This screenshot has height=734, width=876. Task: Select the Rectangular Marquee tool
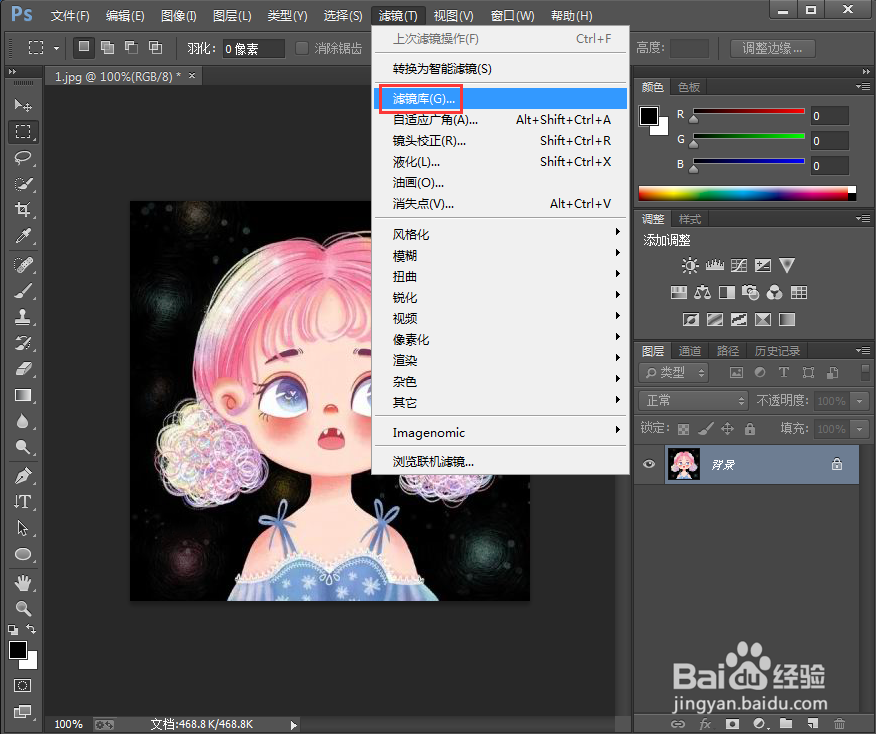(23, 132)
